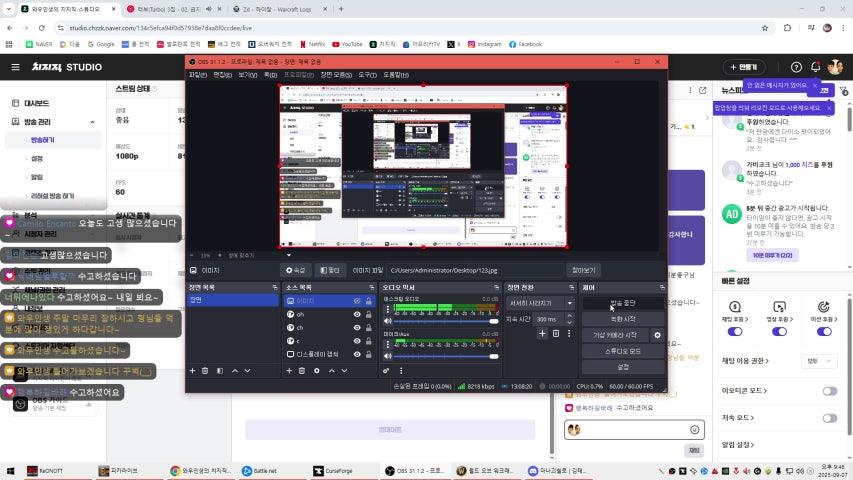
Task: Open OBS 설정 settings button
Action: (623, 367)
